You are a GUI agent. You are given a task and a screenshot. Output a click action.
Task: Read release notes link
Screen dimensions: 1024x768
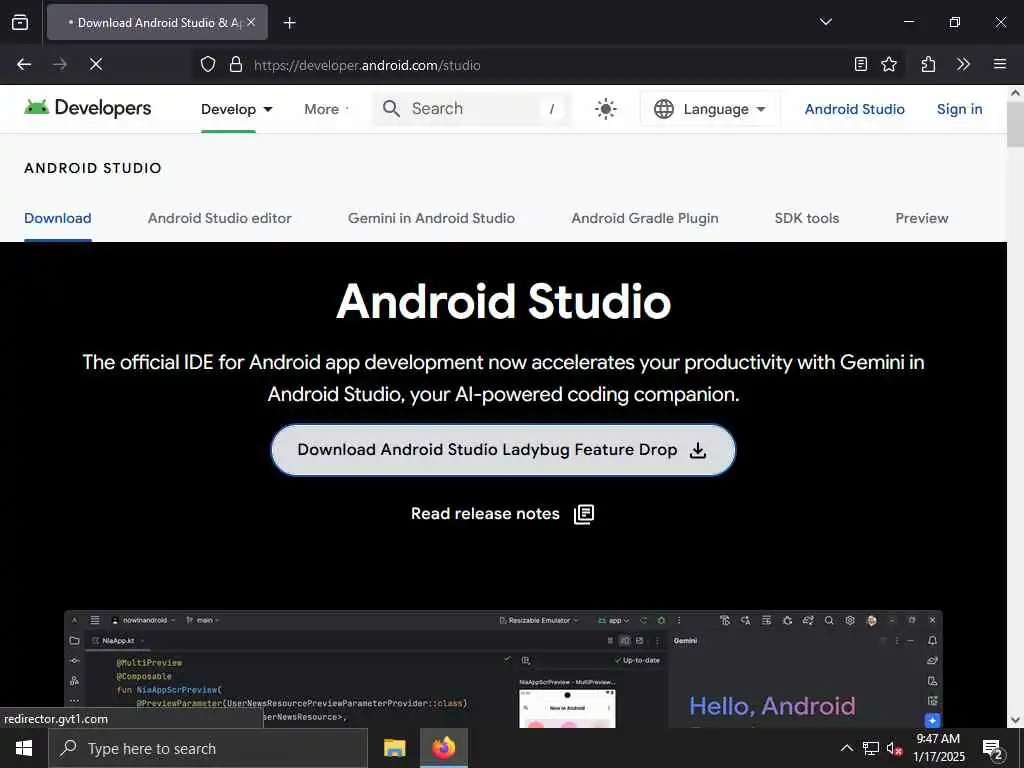[485, 514]
